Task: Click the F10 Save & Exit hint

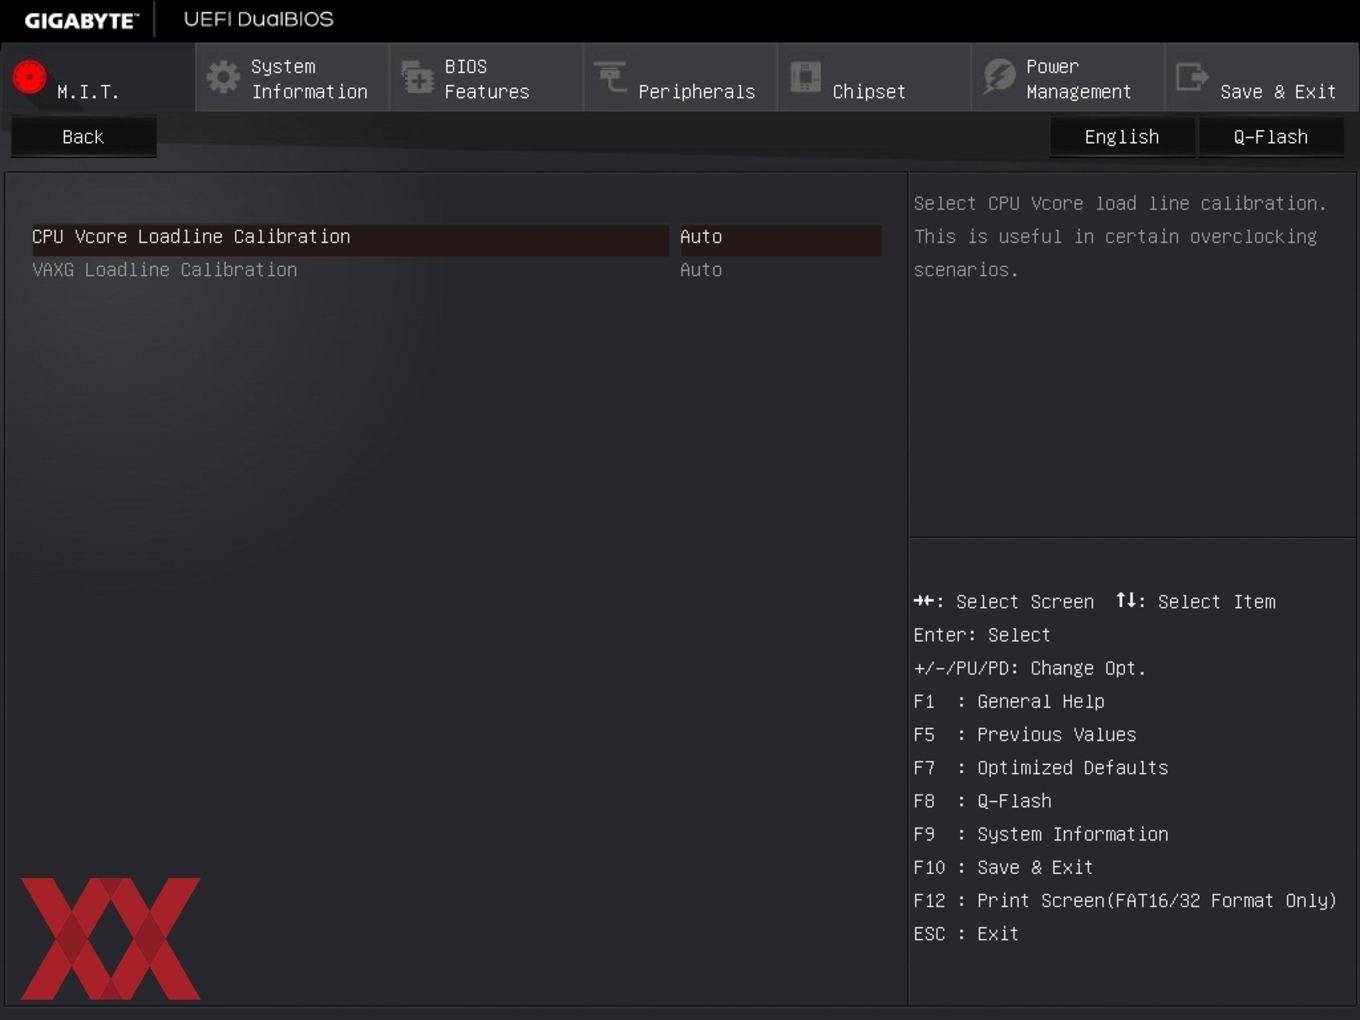Action: tap(1003, 867)
